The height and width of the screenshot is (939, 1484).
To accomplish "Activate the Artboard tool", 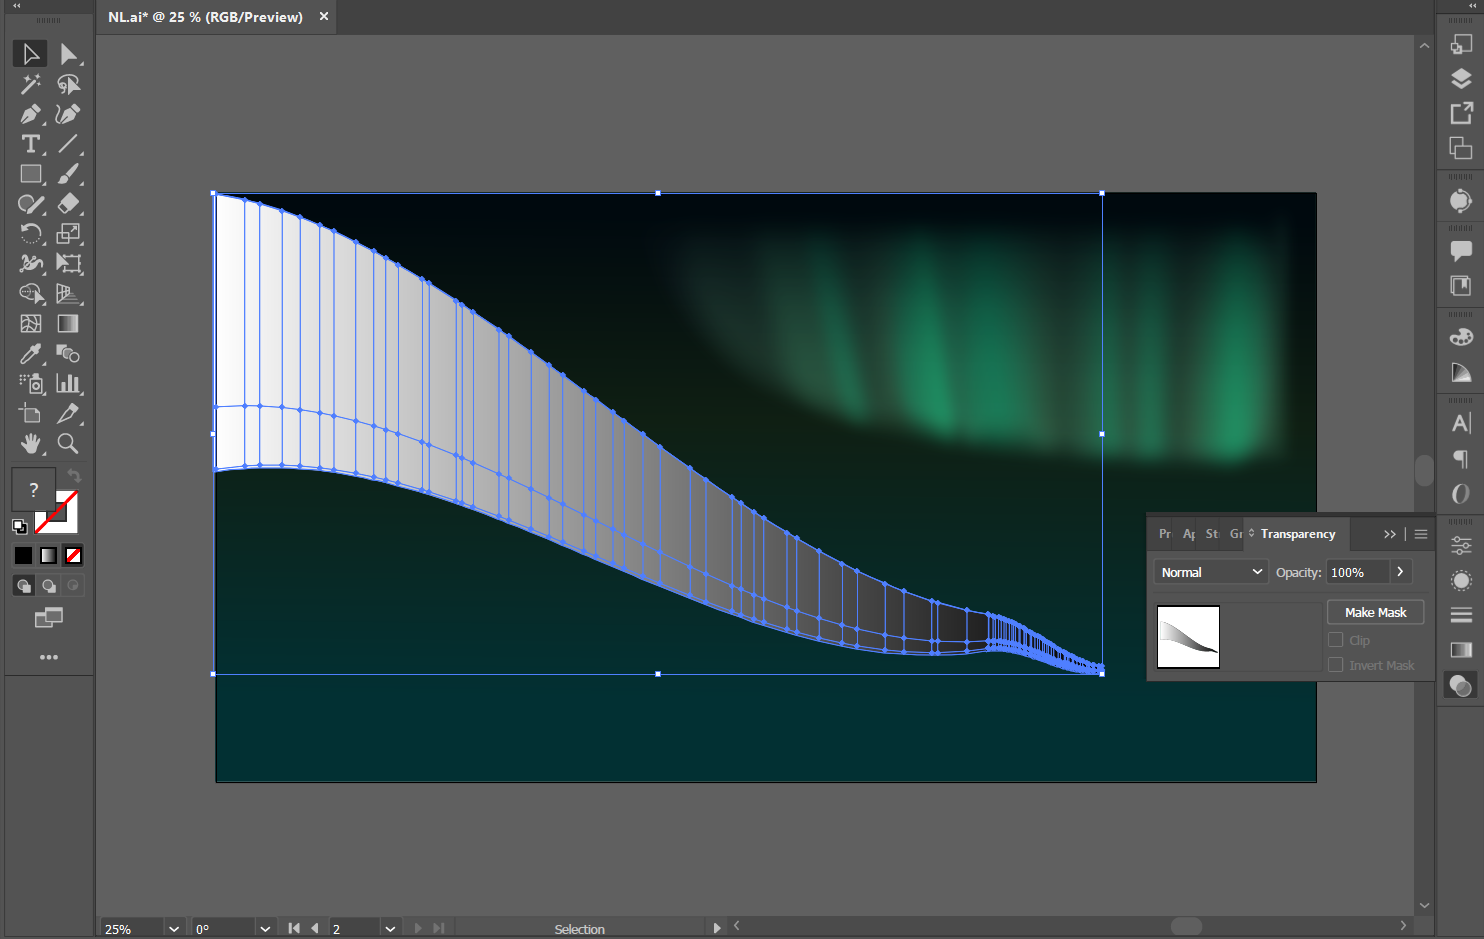I will tap(30, 414).
